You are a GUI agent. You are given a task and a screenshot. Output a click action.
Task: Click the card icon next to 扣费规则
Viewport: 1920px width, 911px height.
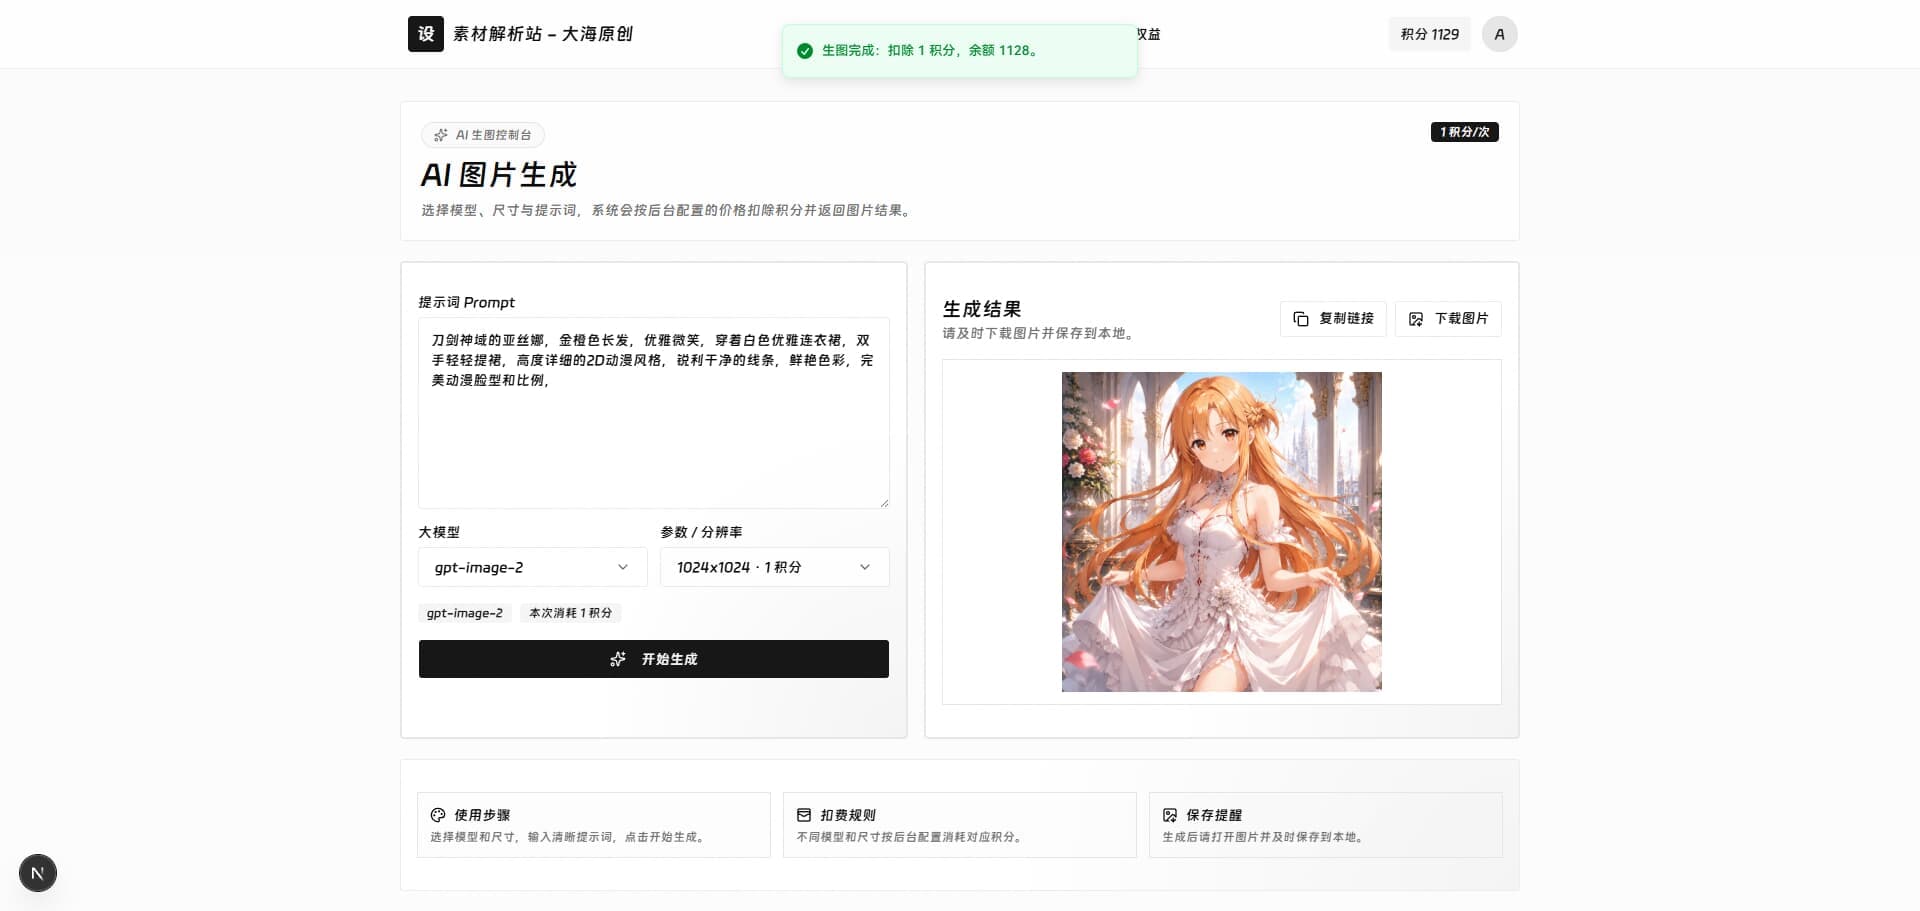tap(804, 815)
